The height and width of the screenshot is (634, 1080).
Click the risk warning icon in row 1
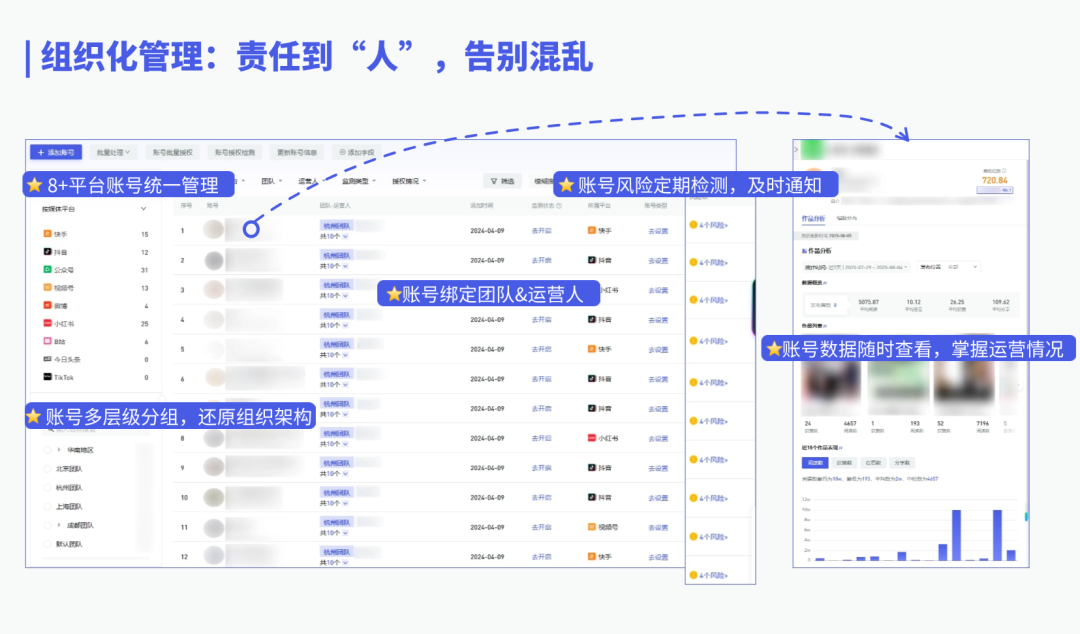pyautogui.click(x=693, y=226)
